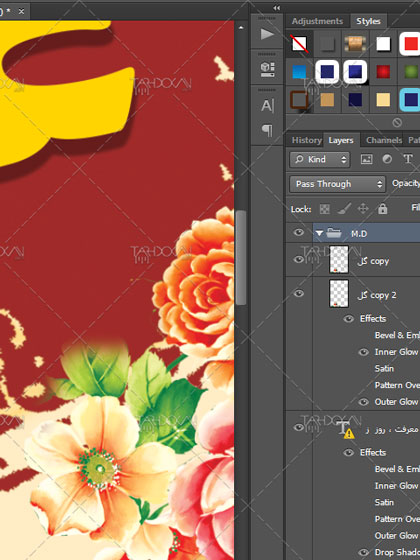Open the Pass Through blend mode dropdown
The image size is (420, 560).
(338, 184)
